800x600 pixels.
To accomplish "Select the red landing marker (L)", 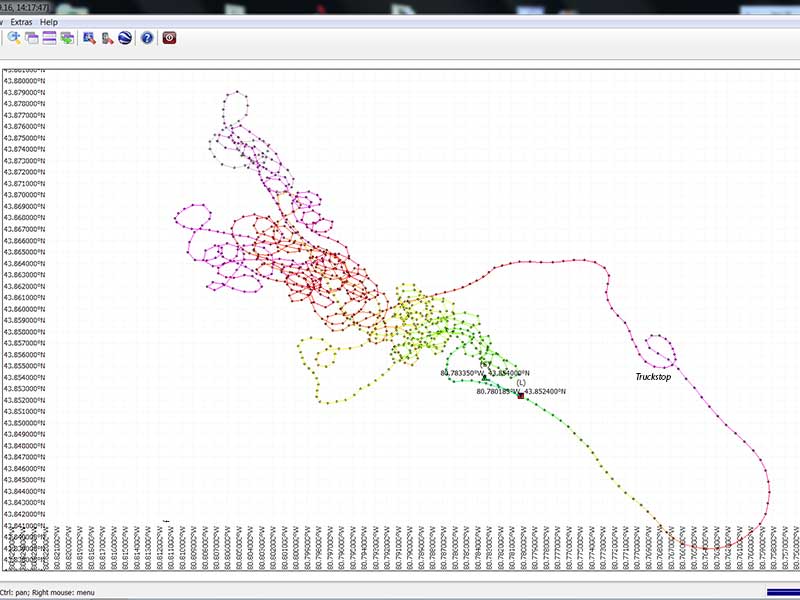I will [521, 396].
